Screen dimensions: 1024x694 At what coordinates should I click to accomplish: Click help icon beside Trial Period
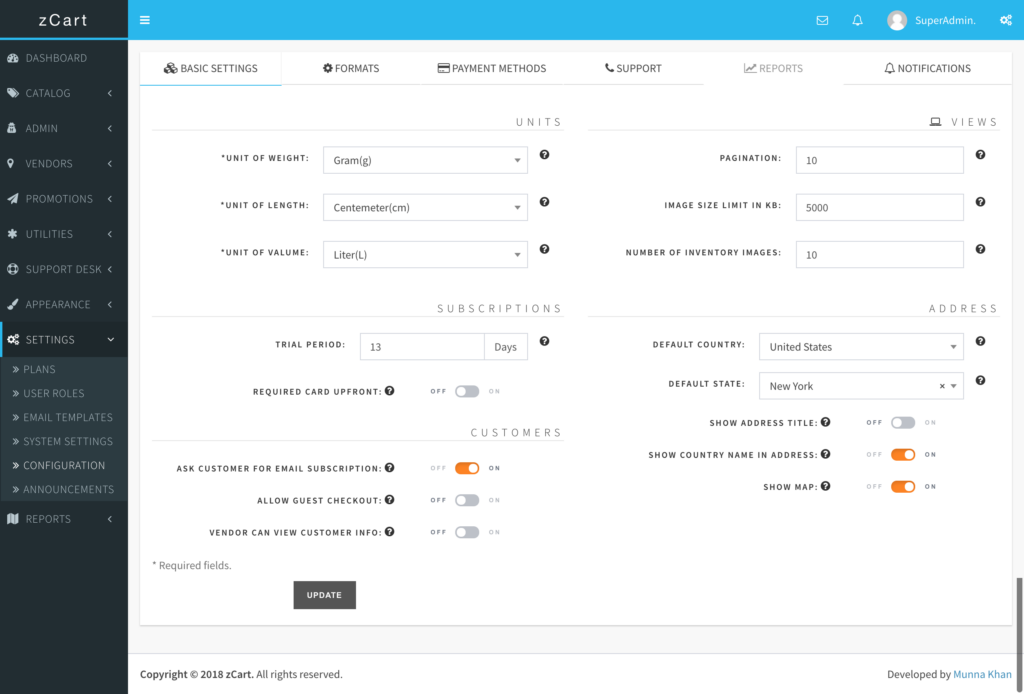click(x=545, y=341)
